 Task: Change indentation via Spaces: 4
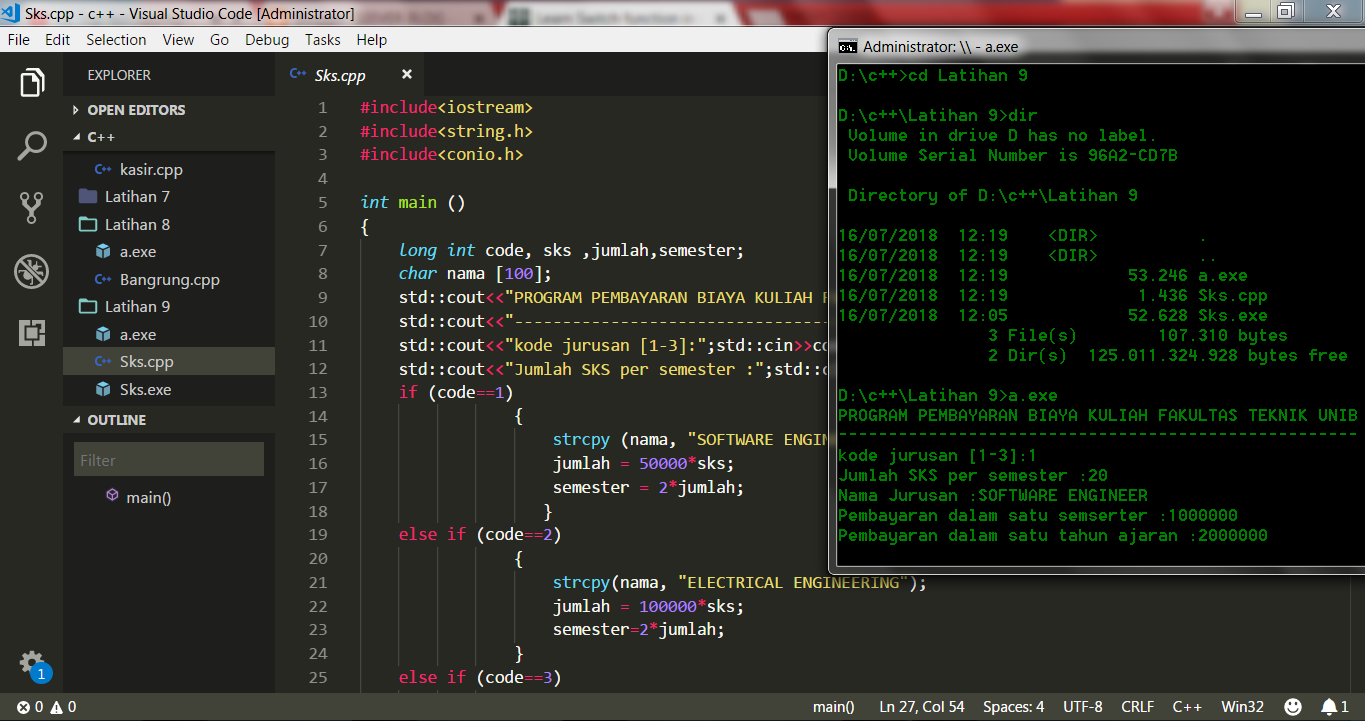1013,707
